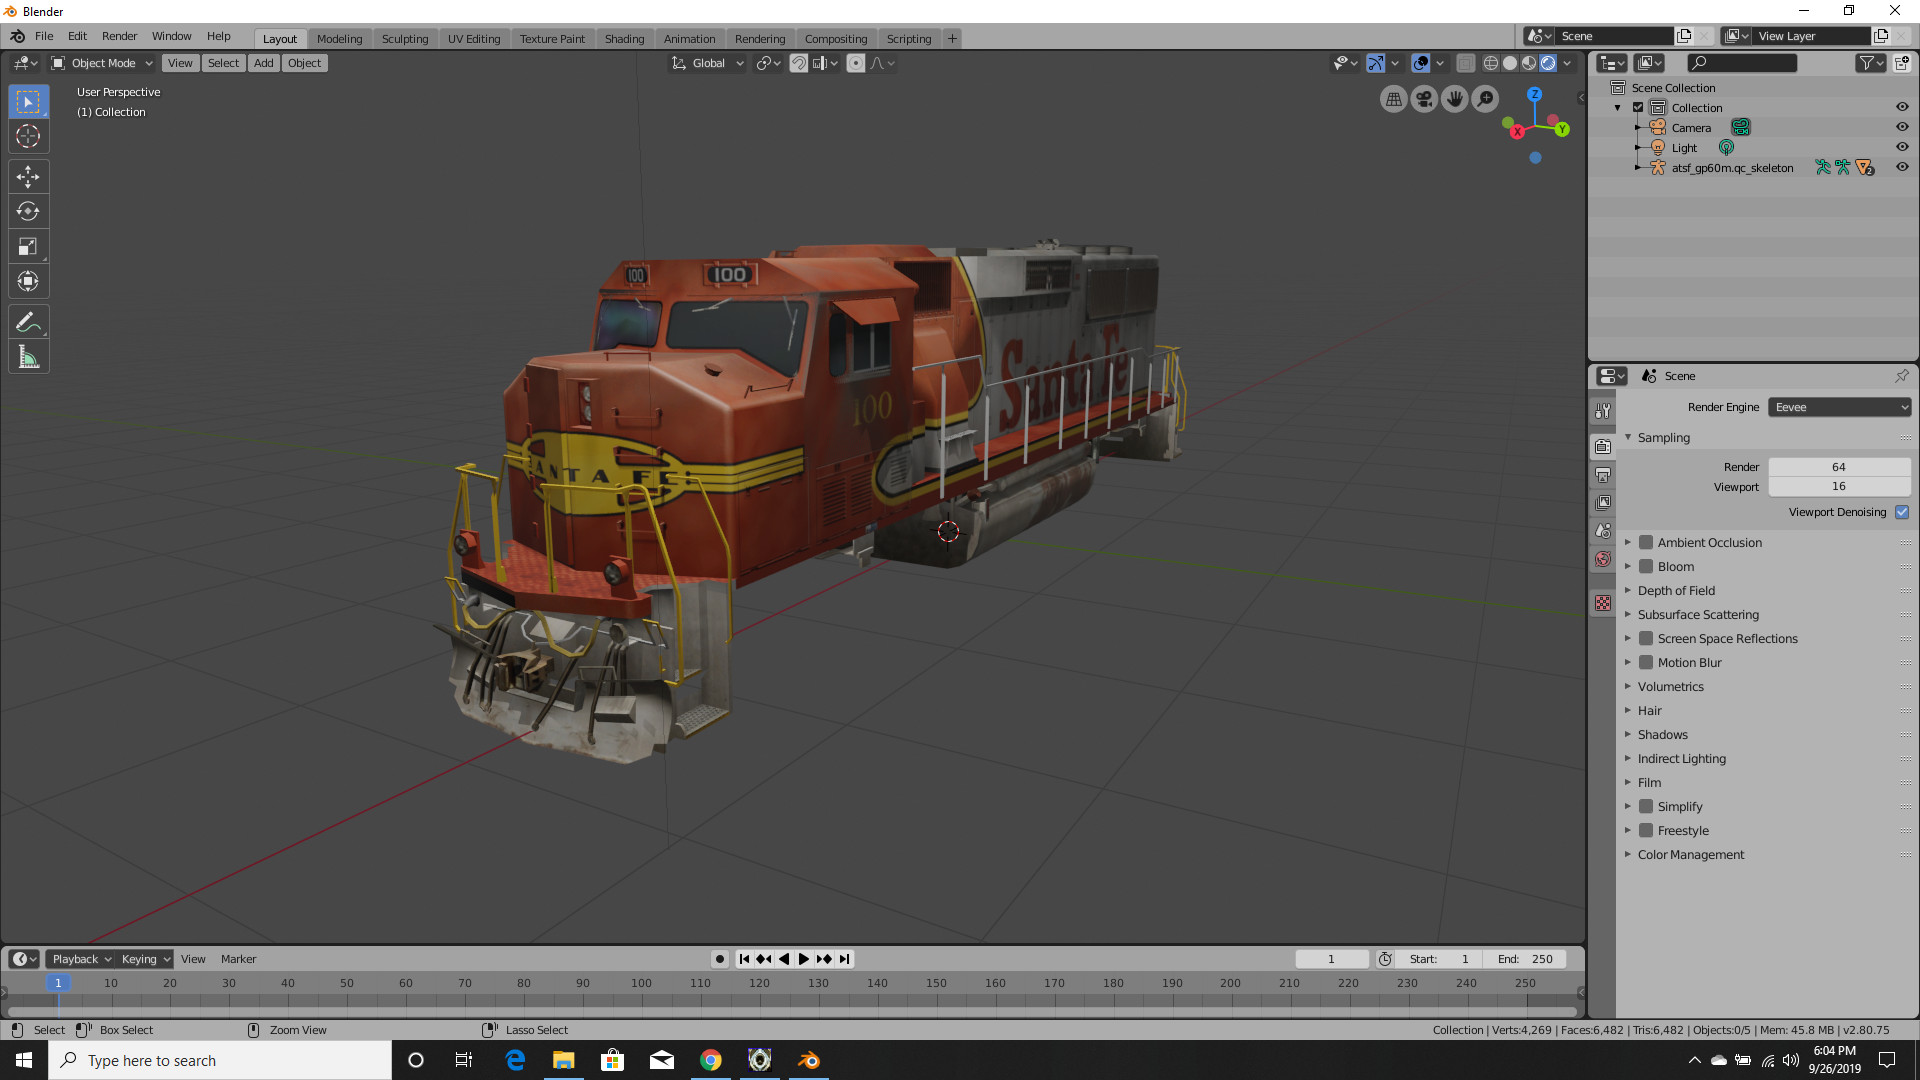Click the End frame 250 field

(x=1525, y=959)
